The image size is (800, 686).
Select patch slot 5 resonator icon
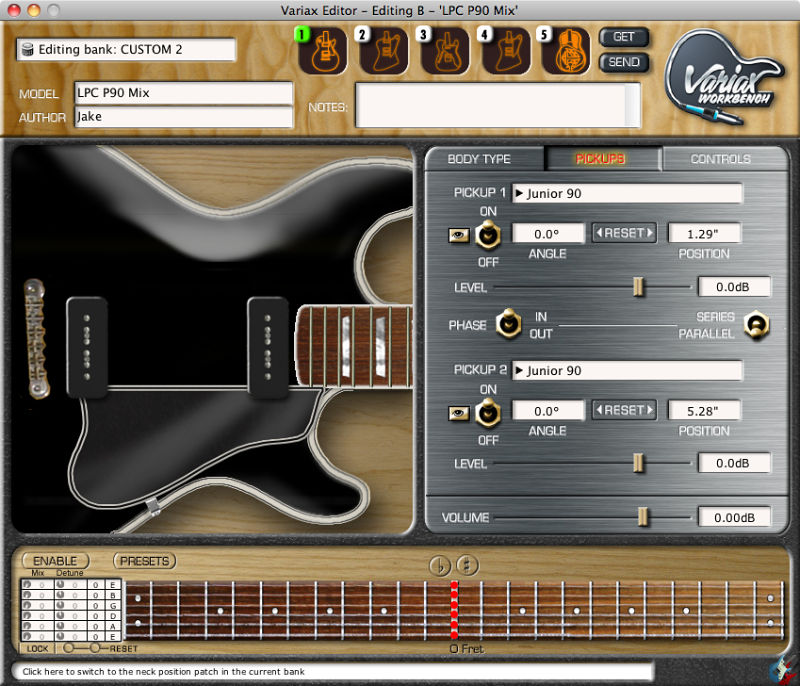565,50
